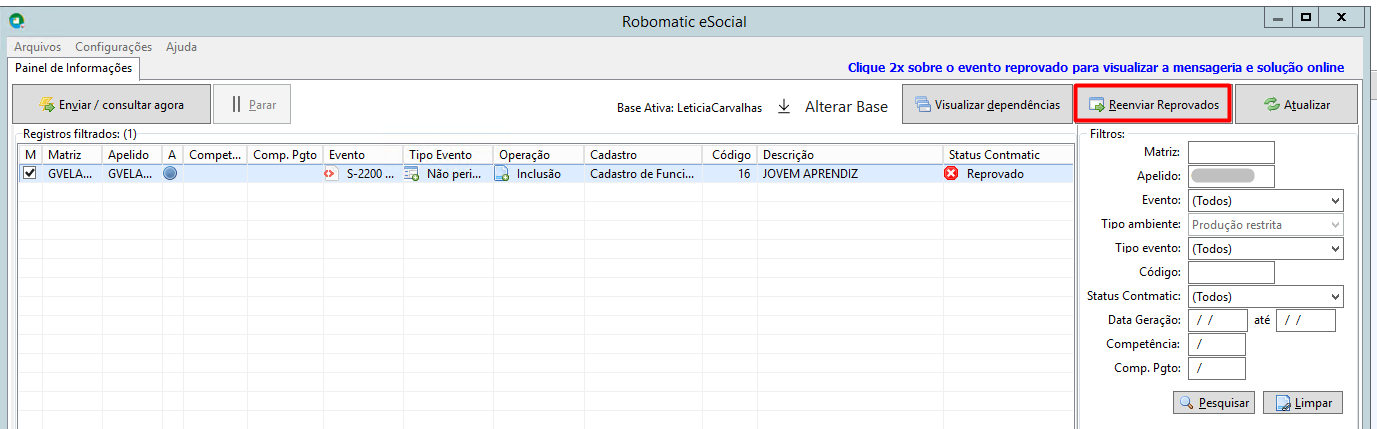Screen dimensions: 1377x429
Task: Sort by Evento column header
Action: [x=364, y=155]
